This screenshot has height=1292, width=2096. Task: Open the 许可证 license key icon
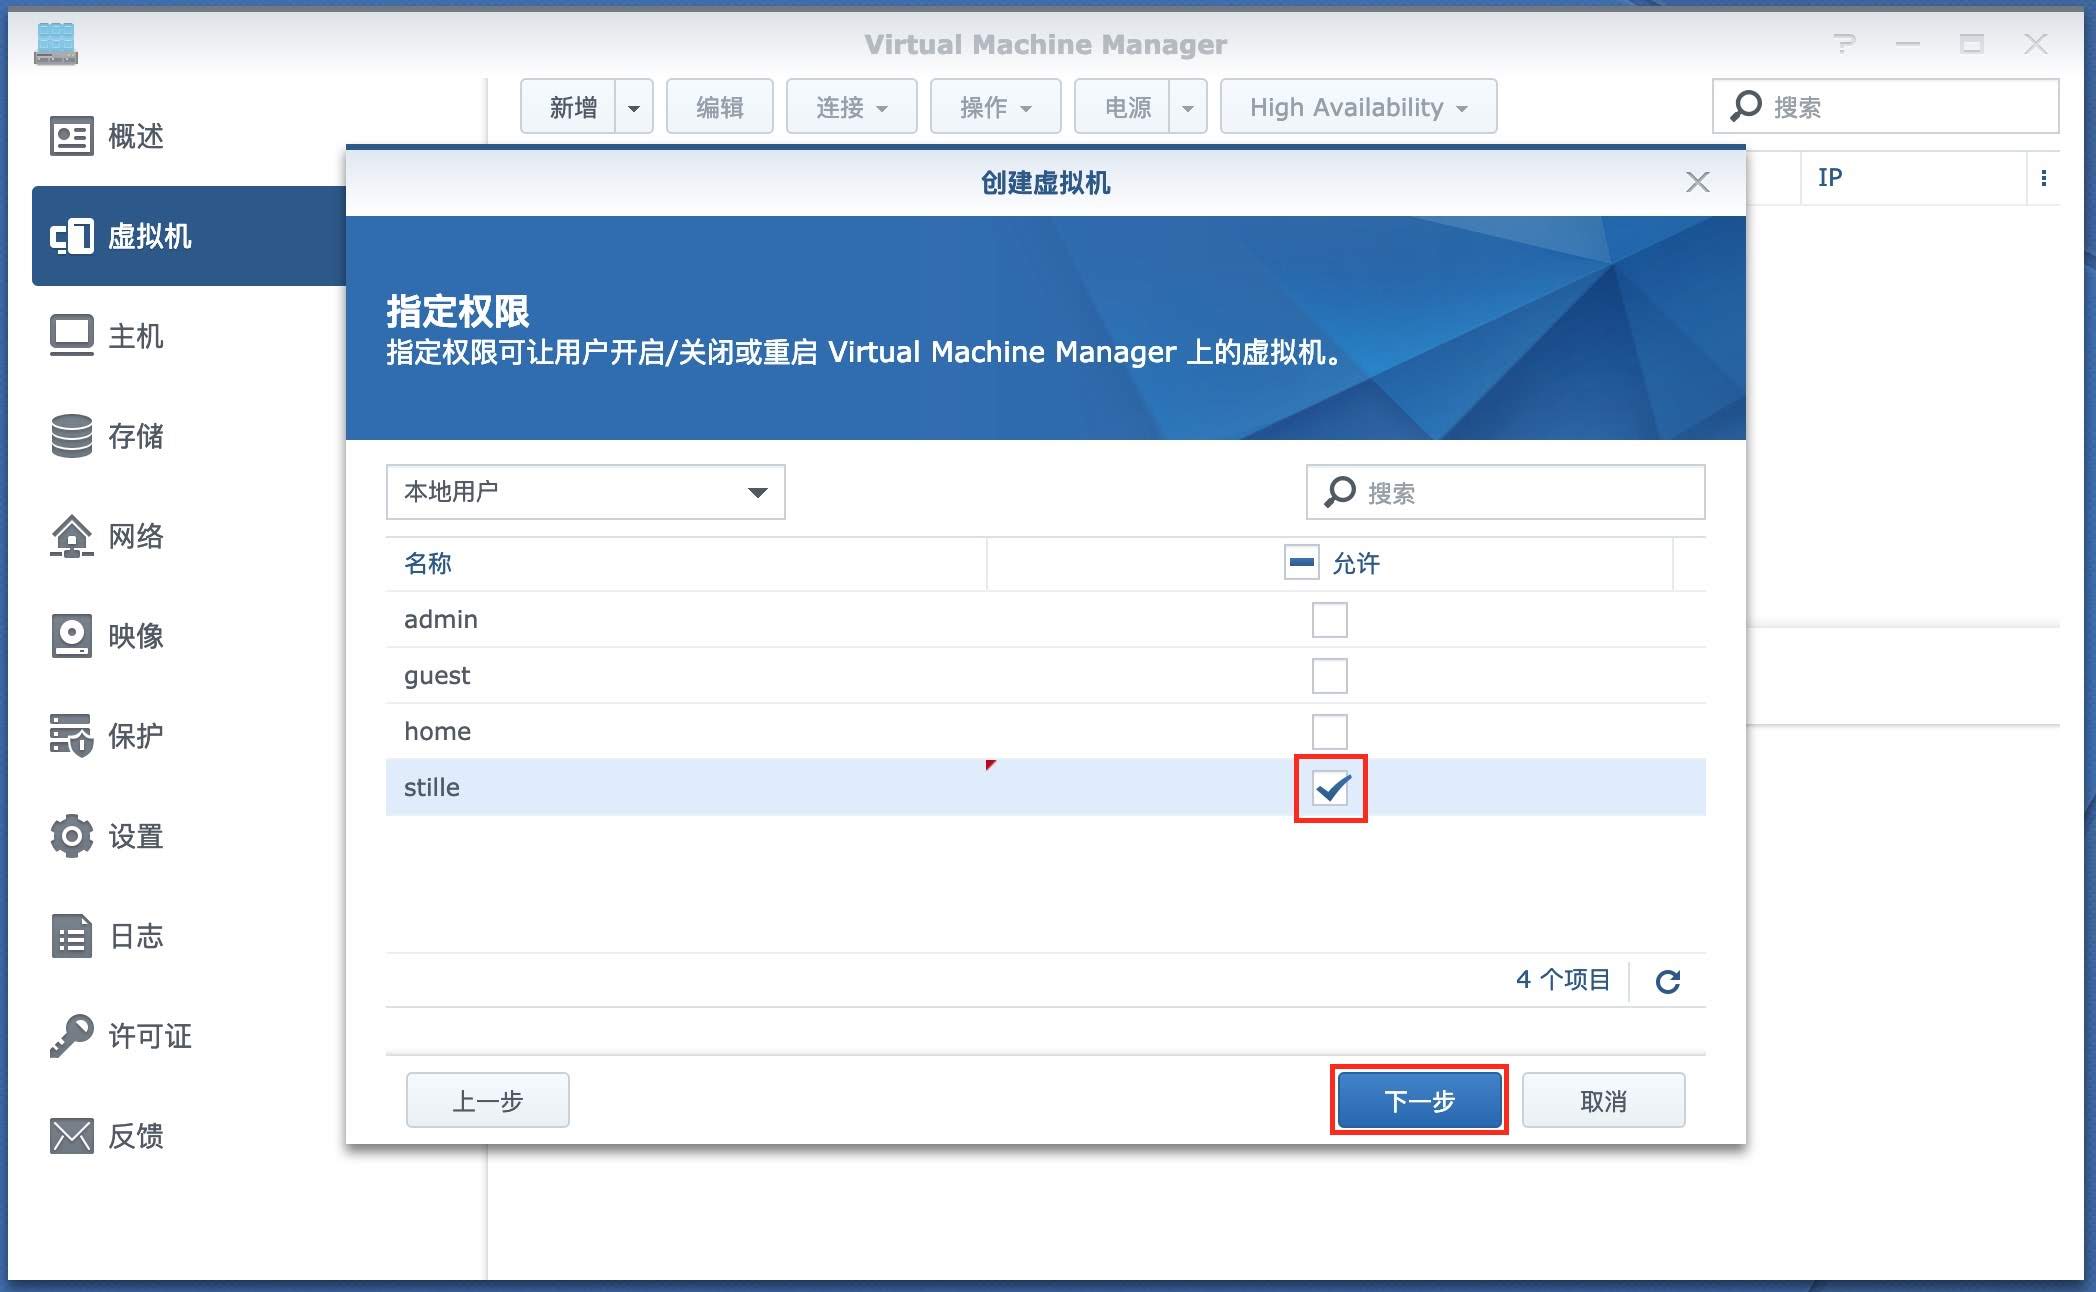[72, 1036]
